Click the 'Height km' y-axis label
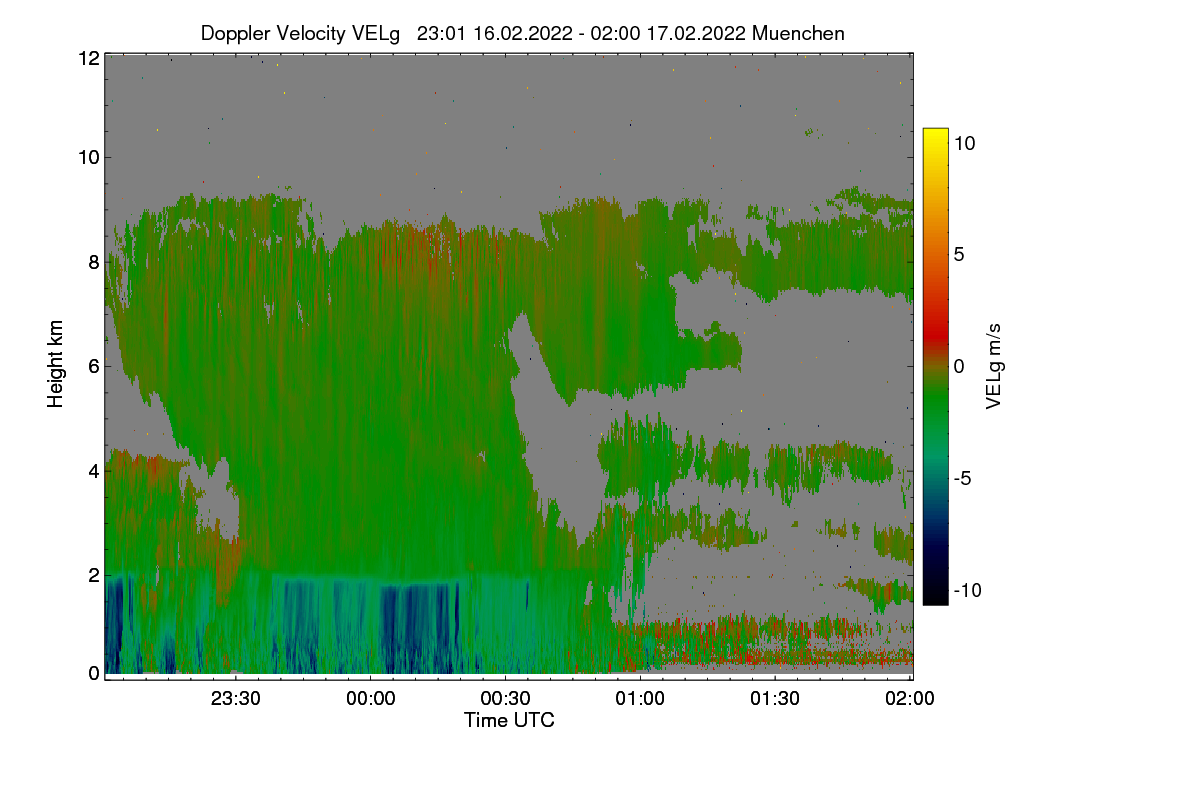 click(x=55, y=365)
